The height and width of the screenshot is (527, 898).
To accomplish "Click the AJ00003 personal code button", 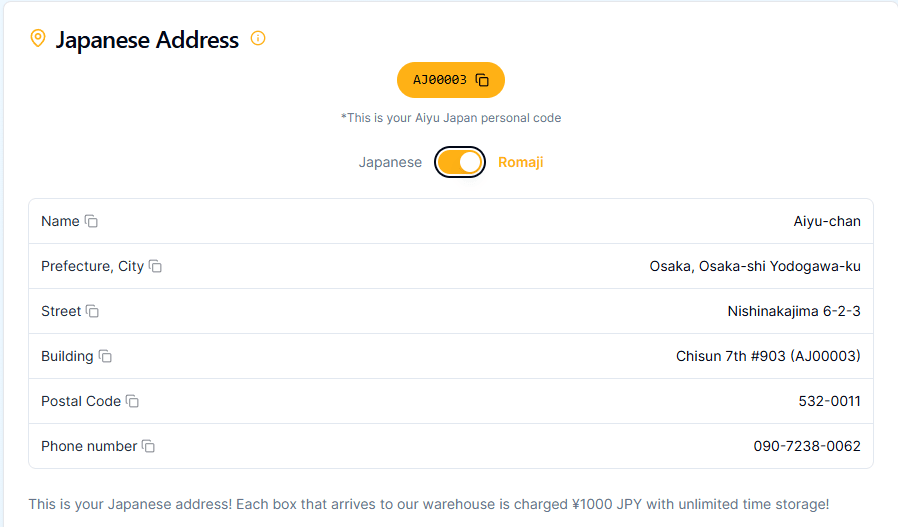I will [440, 80].
